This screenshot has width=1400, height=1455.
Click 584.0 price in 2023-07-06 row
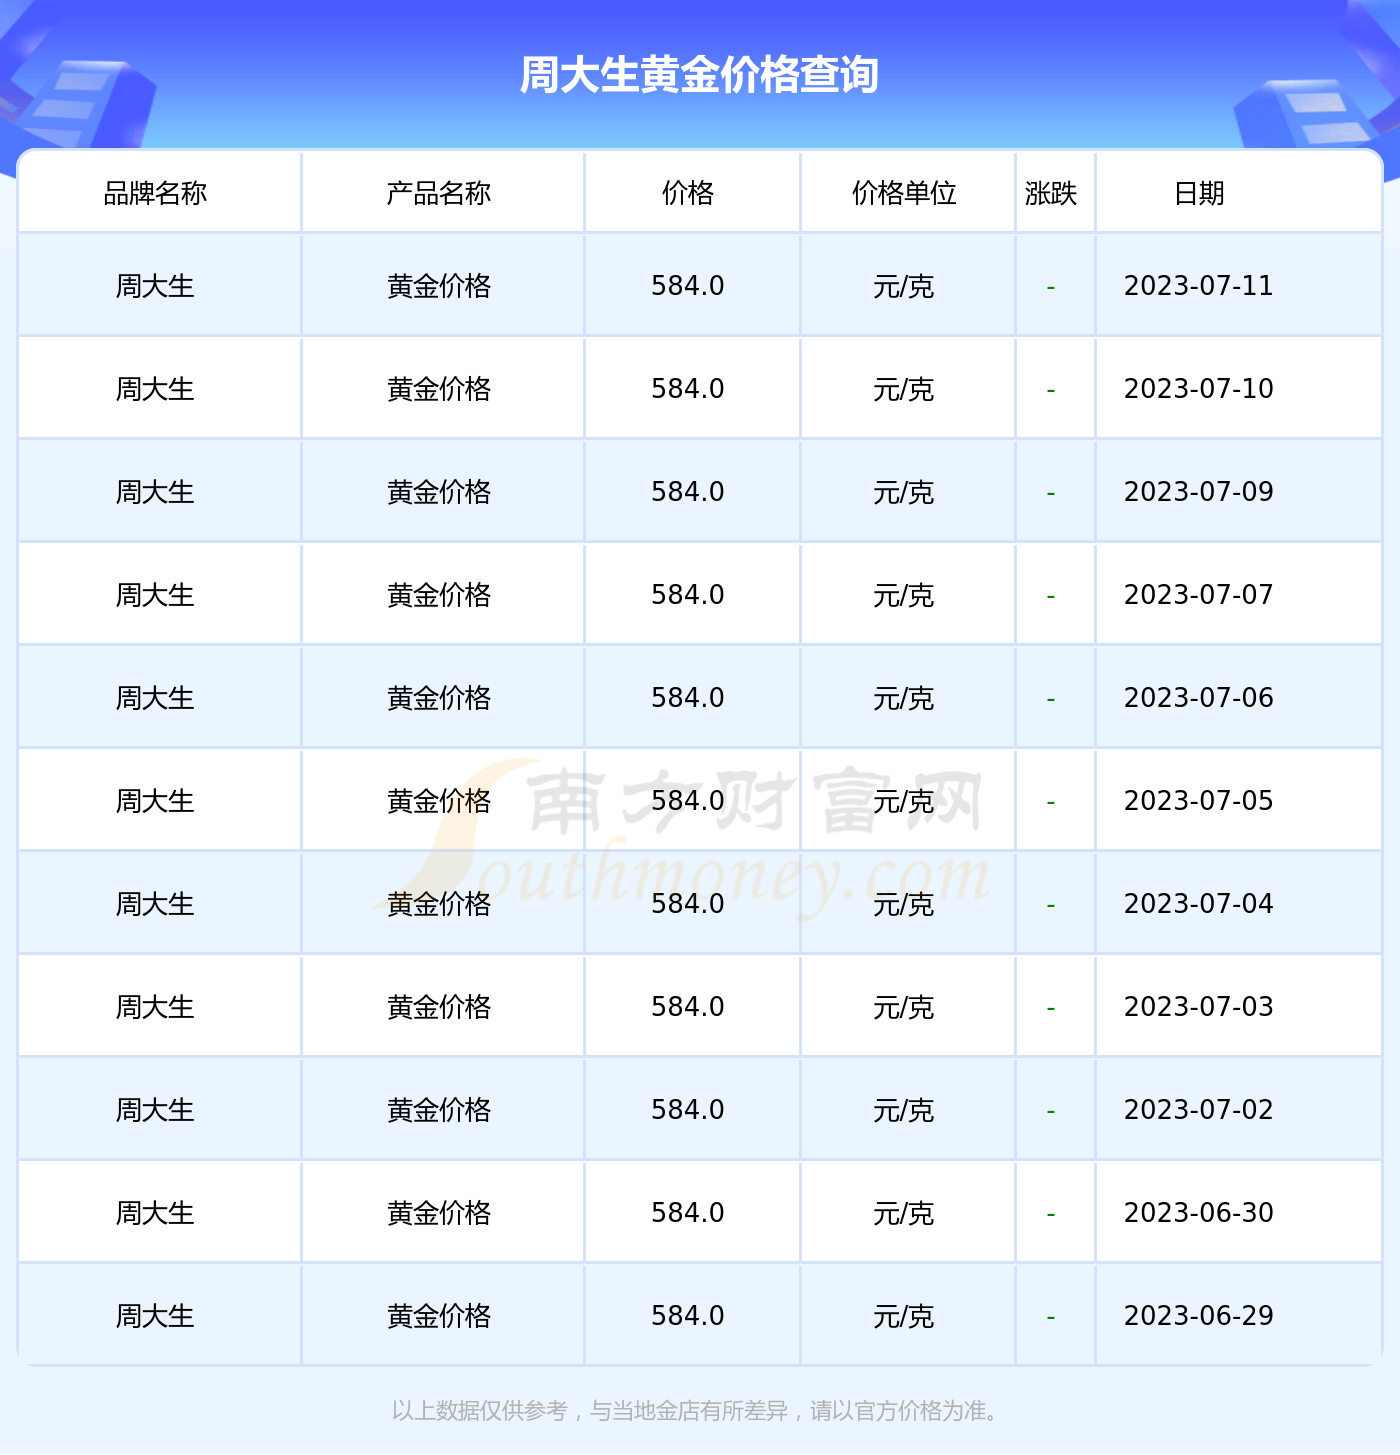(688, 698)
